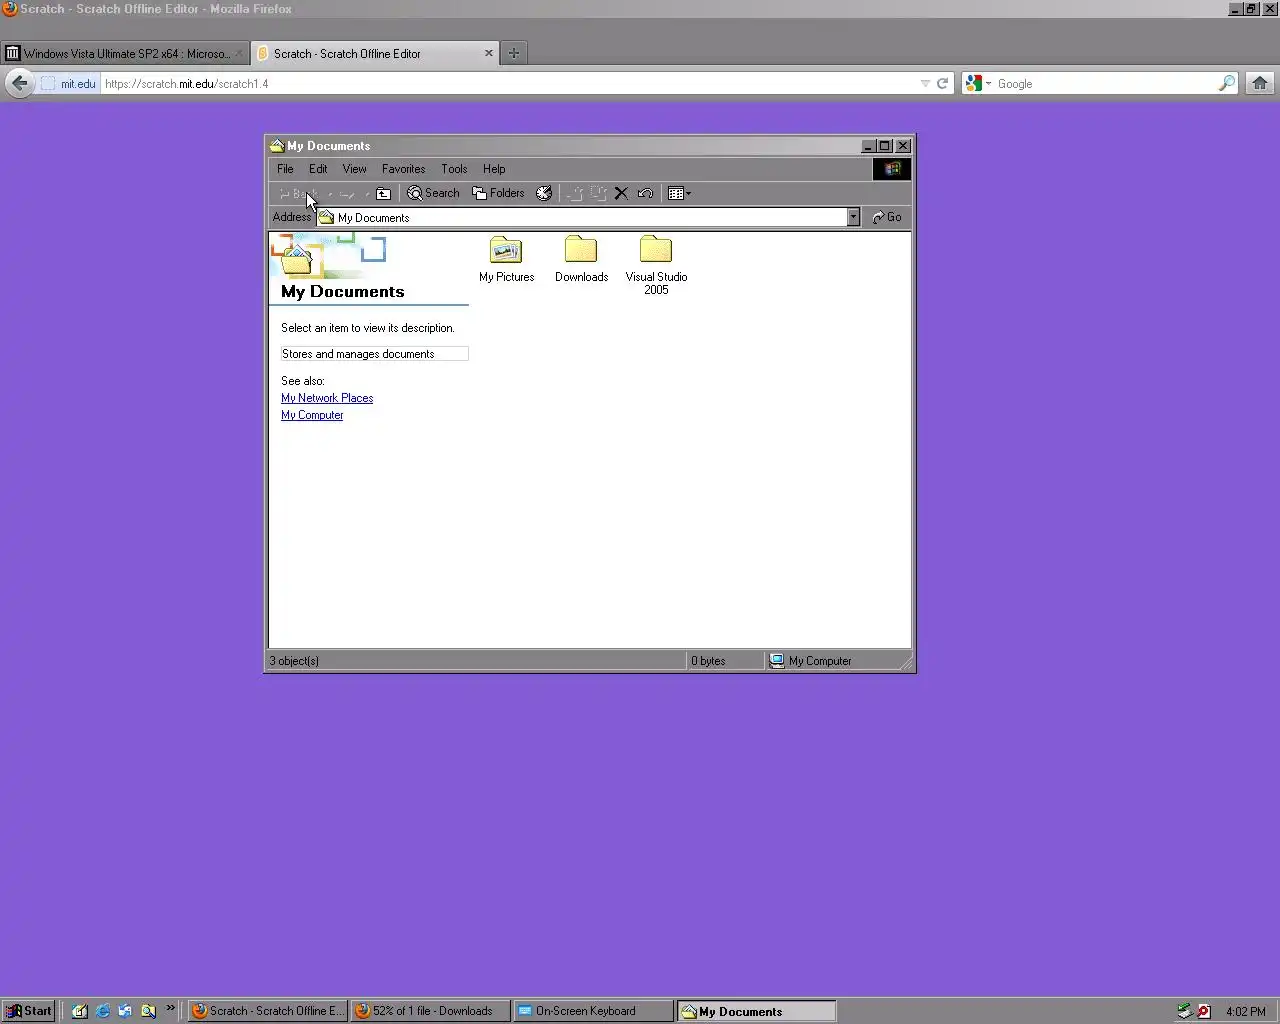
Task: Open the File menu
Action: 285,169
